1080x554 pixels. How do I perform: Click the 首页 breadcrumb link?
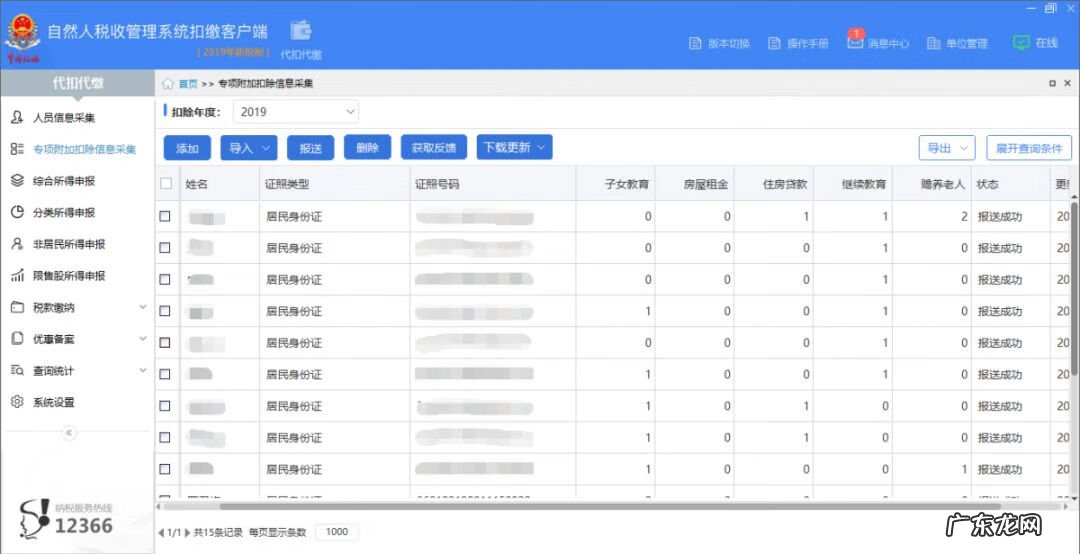pyautogui.click(x=188, y=84)
